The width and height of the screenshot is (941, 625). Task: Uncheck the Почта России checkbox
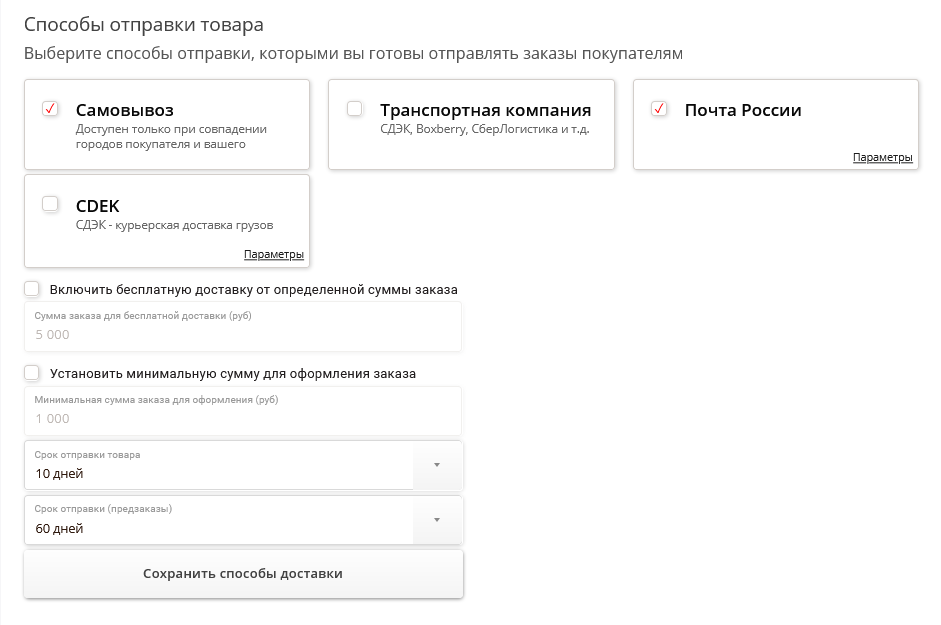pyautogui.click(x=659, y=109)
